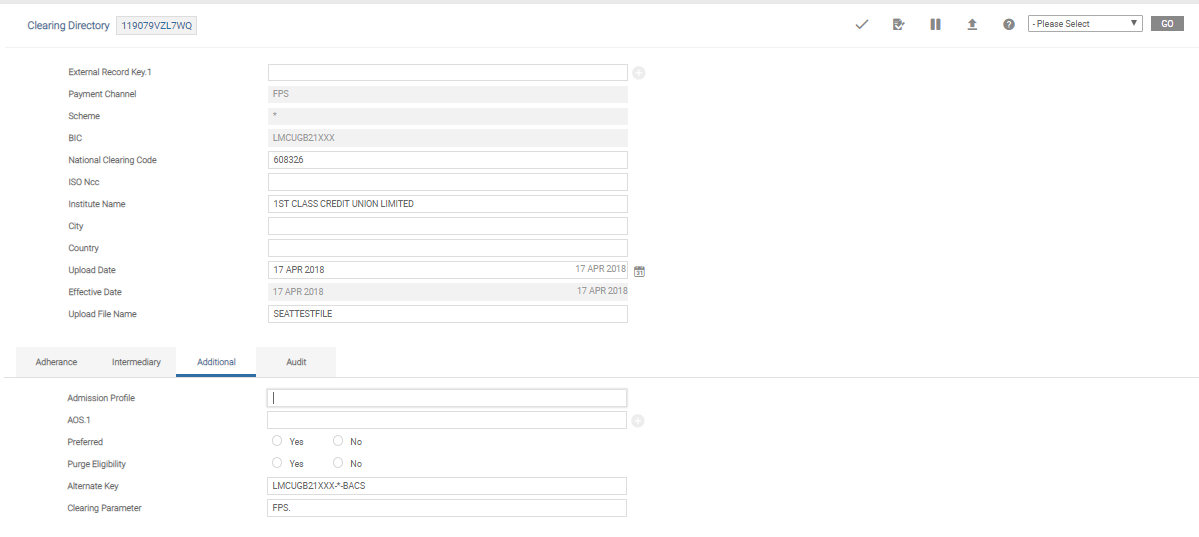Viewport: 1199px width, 537px height.
Task: Go to the Audit tab
Action: (x=296, y=362)
